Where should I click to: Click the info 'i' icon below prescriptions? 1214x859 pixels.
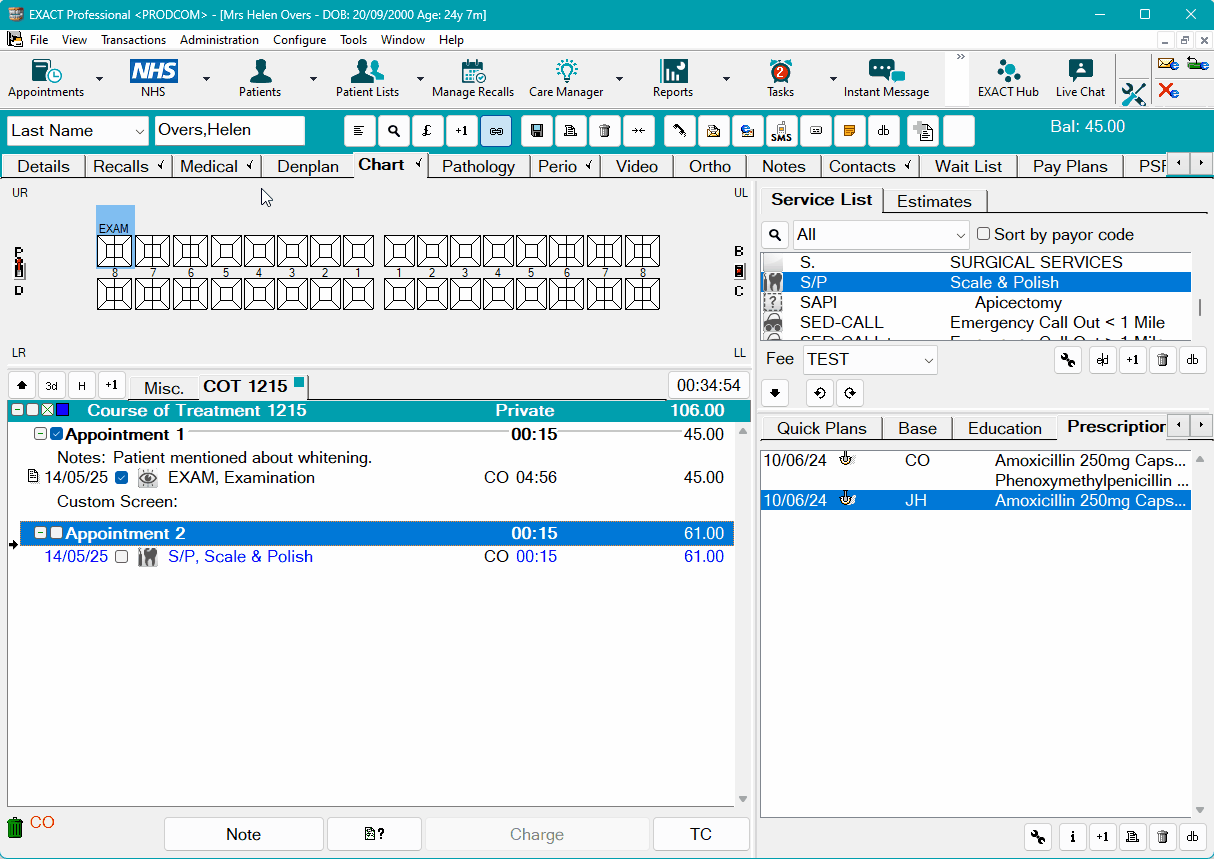point(1072,836)
